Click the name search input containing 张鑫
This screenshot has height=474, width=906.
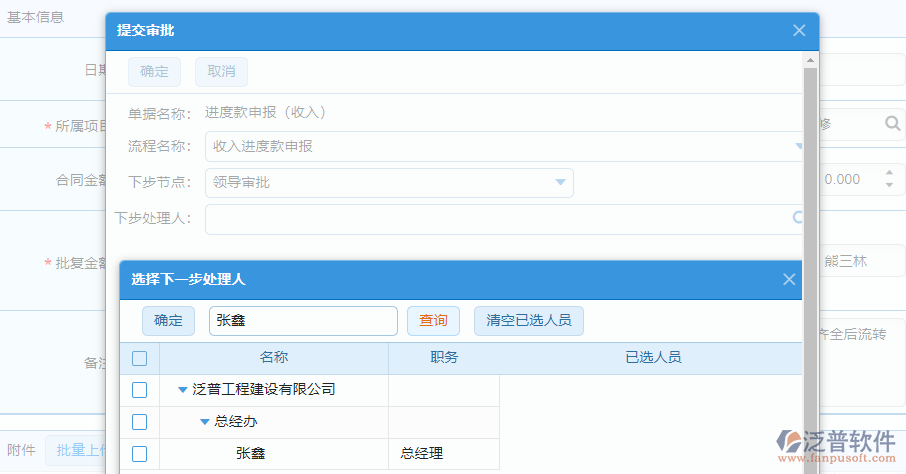303,320
